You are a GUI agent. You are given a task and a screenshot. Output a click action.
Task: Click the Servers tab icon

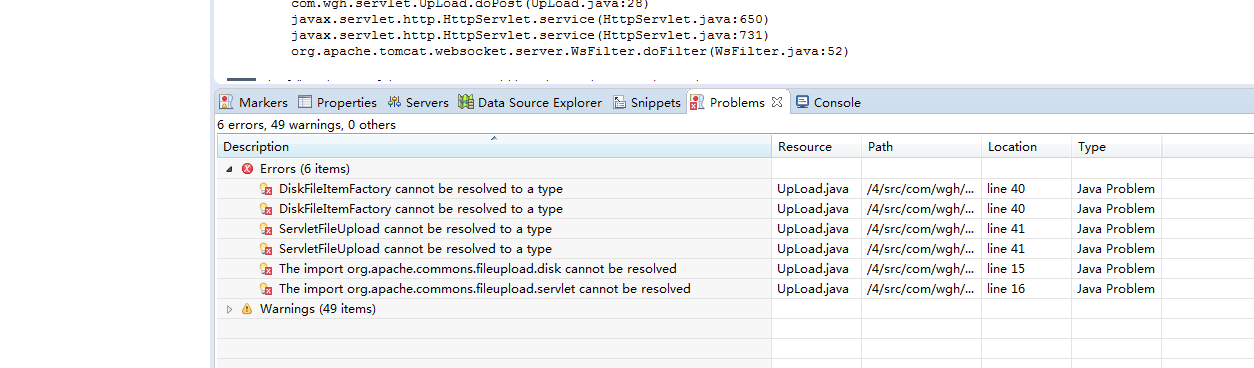click(x=394, y=102)
